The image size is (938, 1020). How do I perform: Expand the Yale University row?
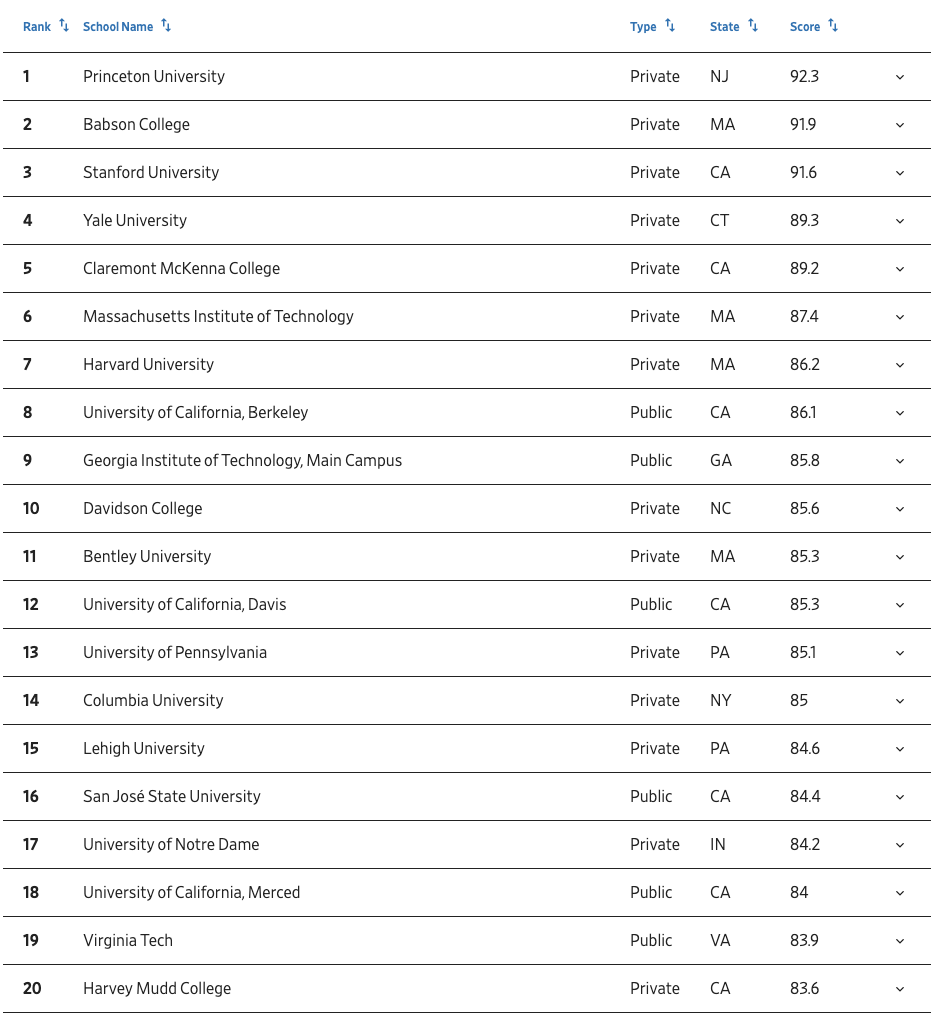click(x=900, y=221)
